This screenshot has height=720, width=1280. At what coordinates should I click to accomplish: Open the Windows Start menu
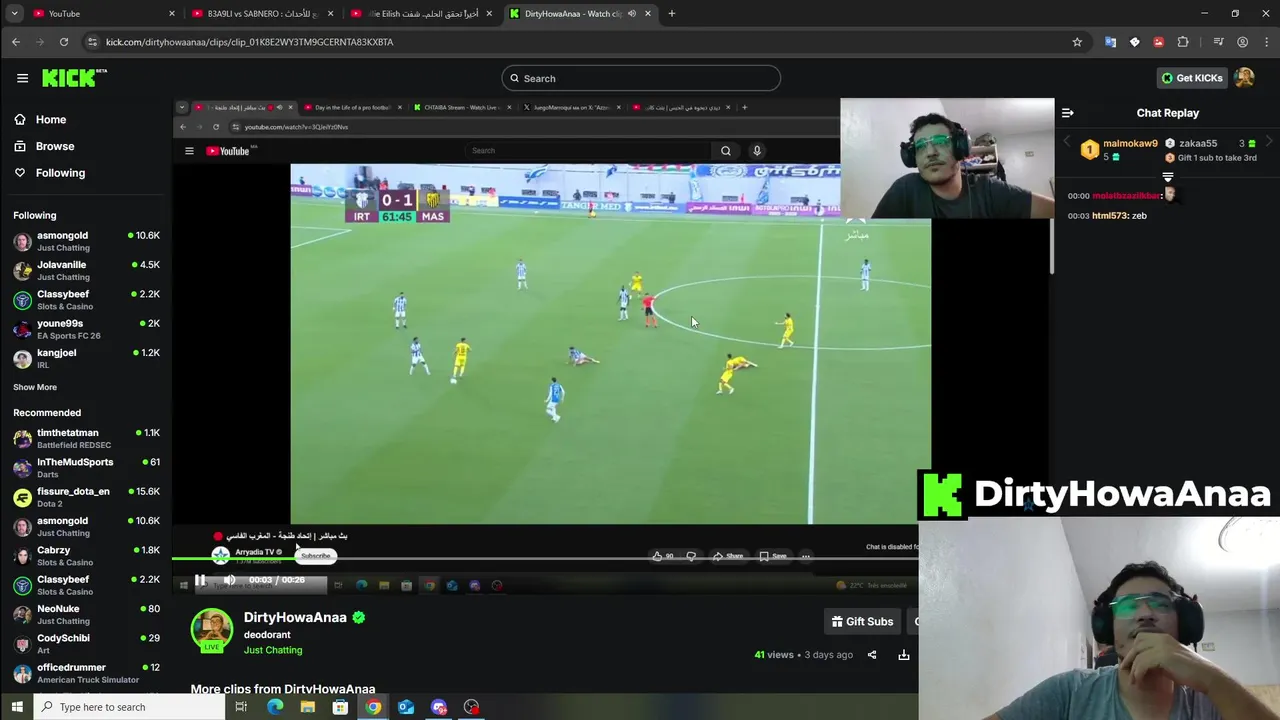(x=16, y=707)
